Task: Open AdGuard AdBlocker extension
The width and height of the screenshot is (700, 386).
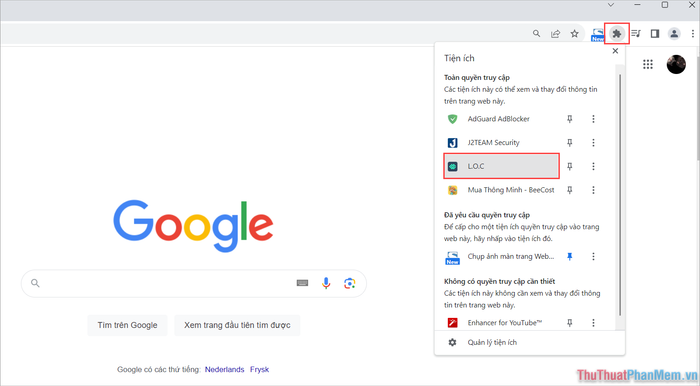Action: point(501,119)
